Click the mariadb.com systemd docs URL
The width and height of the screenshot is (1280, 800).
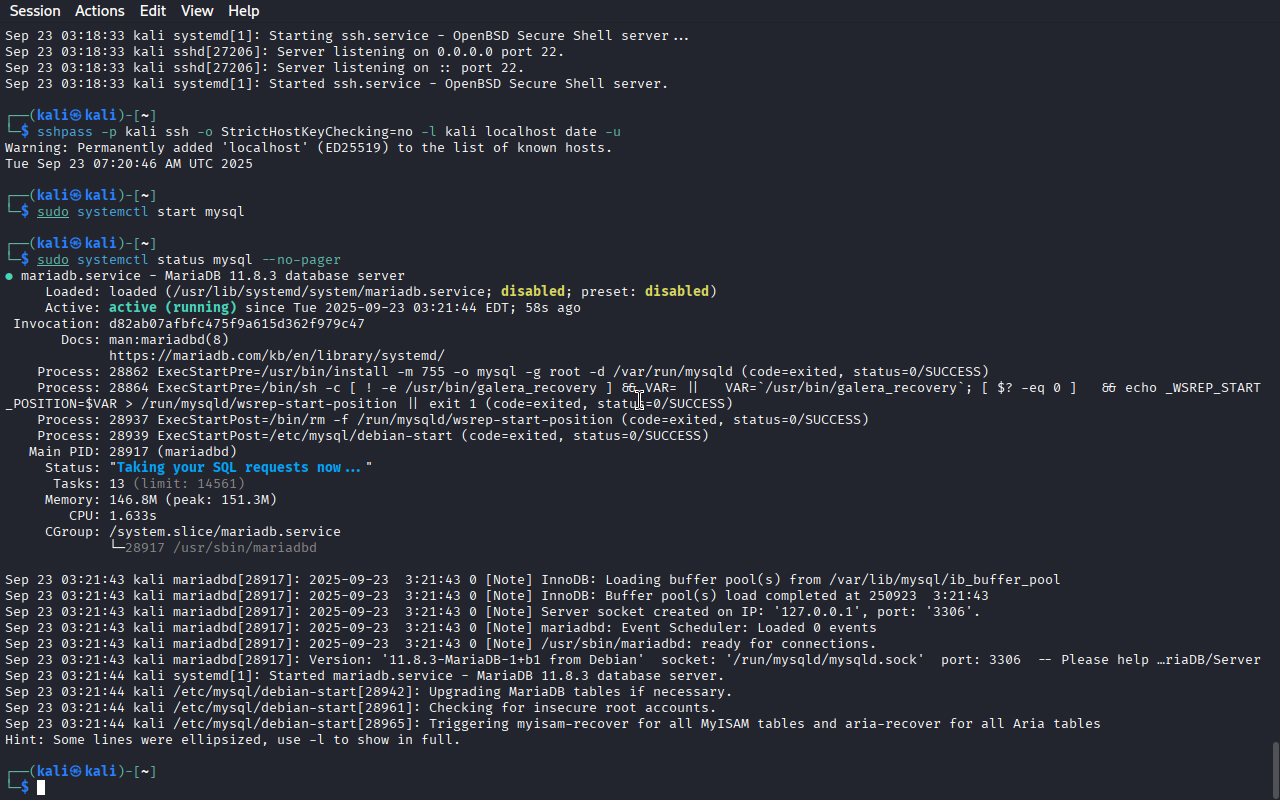click(x=276, y=355)
